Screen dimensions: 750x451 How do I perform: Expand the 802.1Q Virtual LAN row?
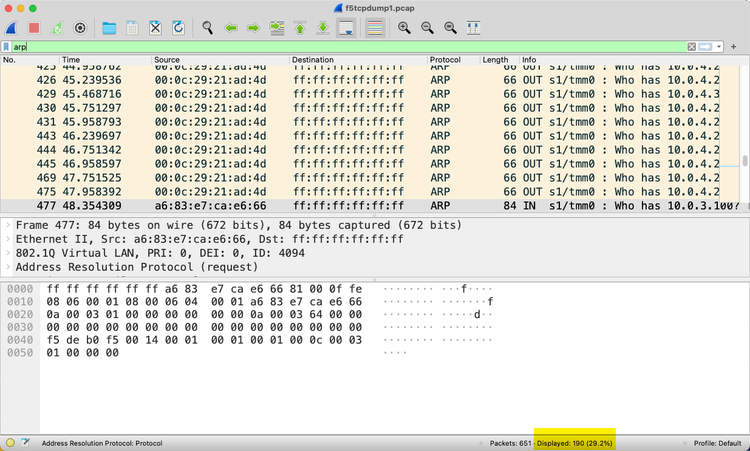tap(9, 254)
